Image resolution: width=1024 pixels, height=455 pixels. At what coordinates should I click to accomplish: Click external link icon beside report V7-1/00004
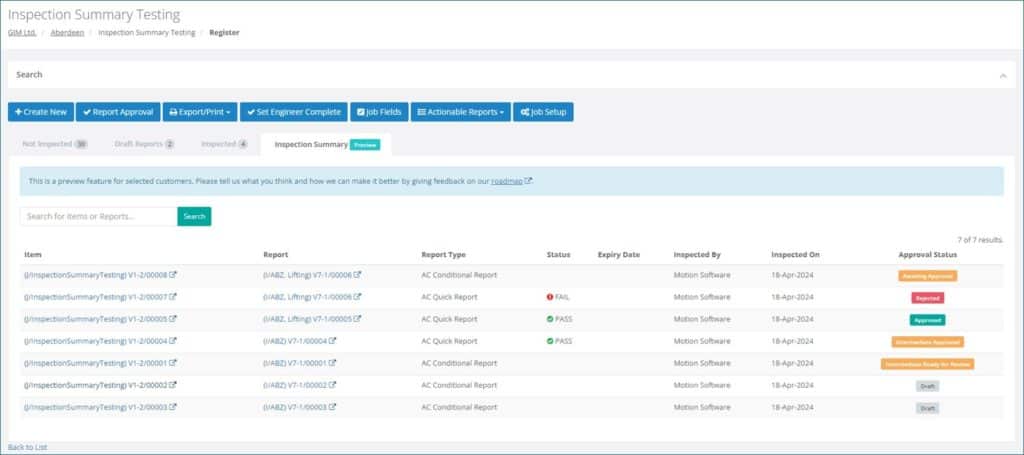[x=332, y=341]
